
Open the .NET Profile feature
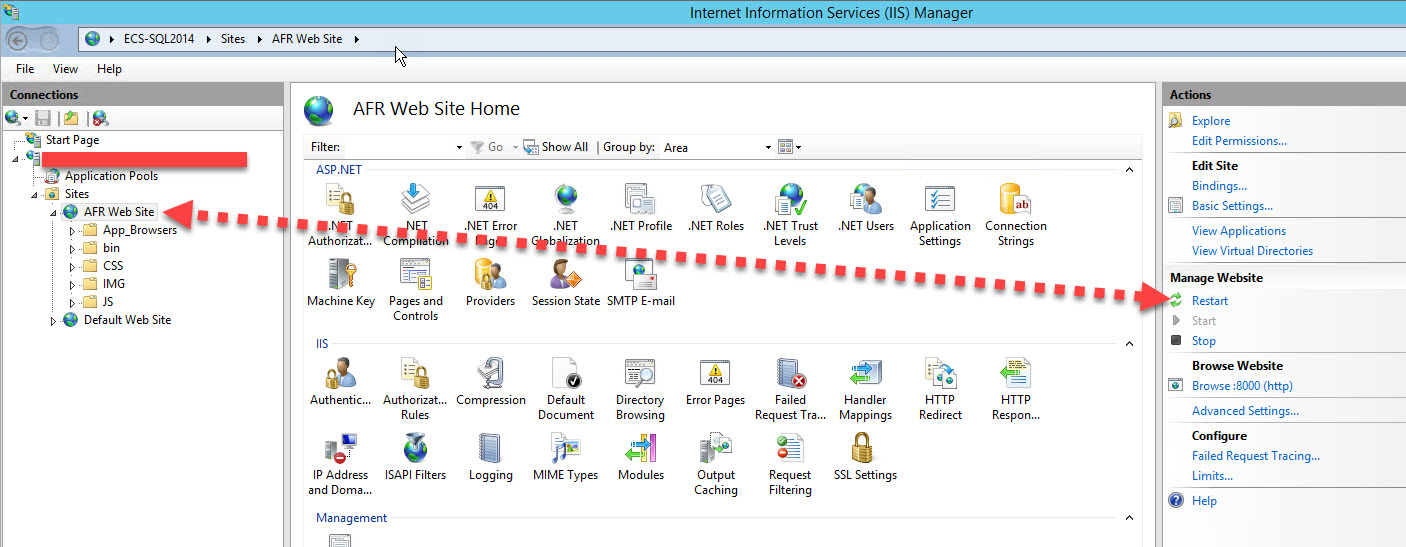tap(641, 207)
